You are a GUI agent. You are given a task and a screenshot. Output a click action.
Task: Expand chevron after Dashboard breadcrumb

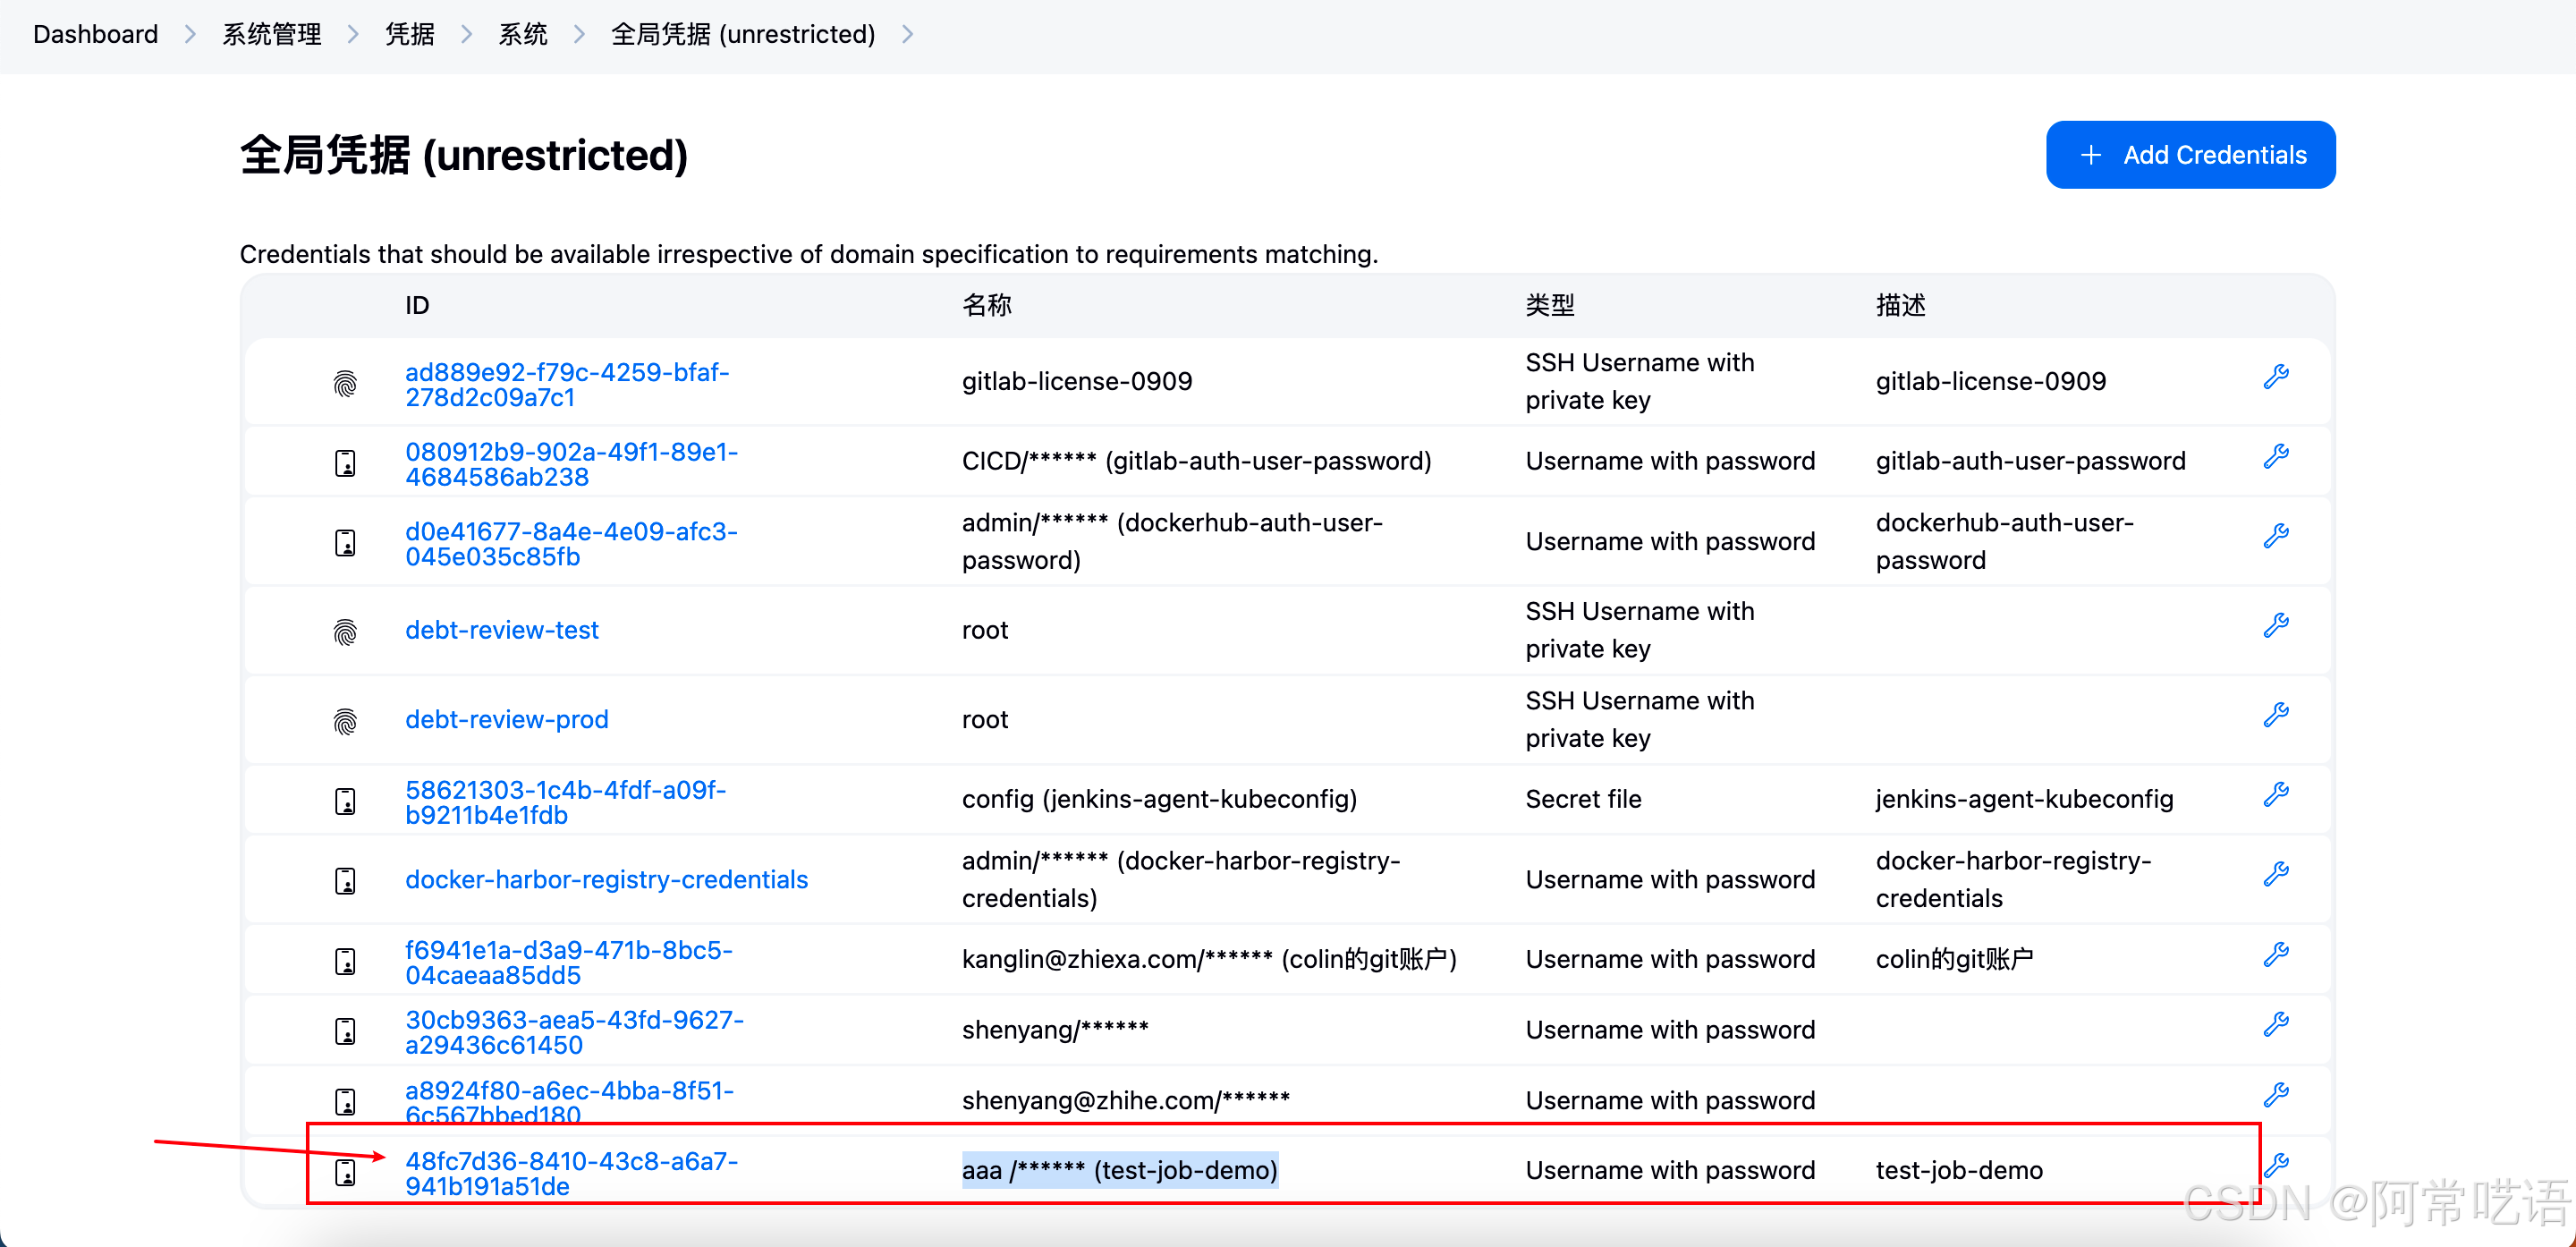(x=190, y=35)
